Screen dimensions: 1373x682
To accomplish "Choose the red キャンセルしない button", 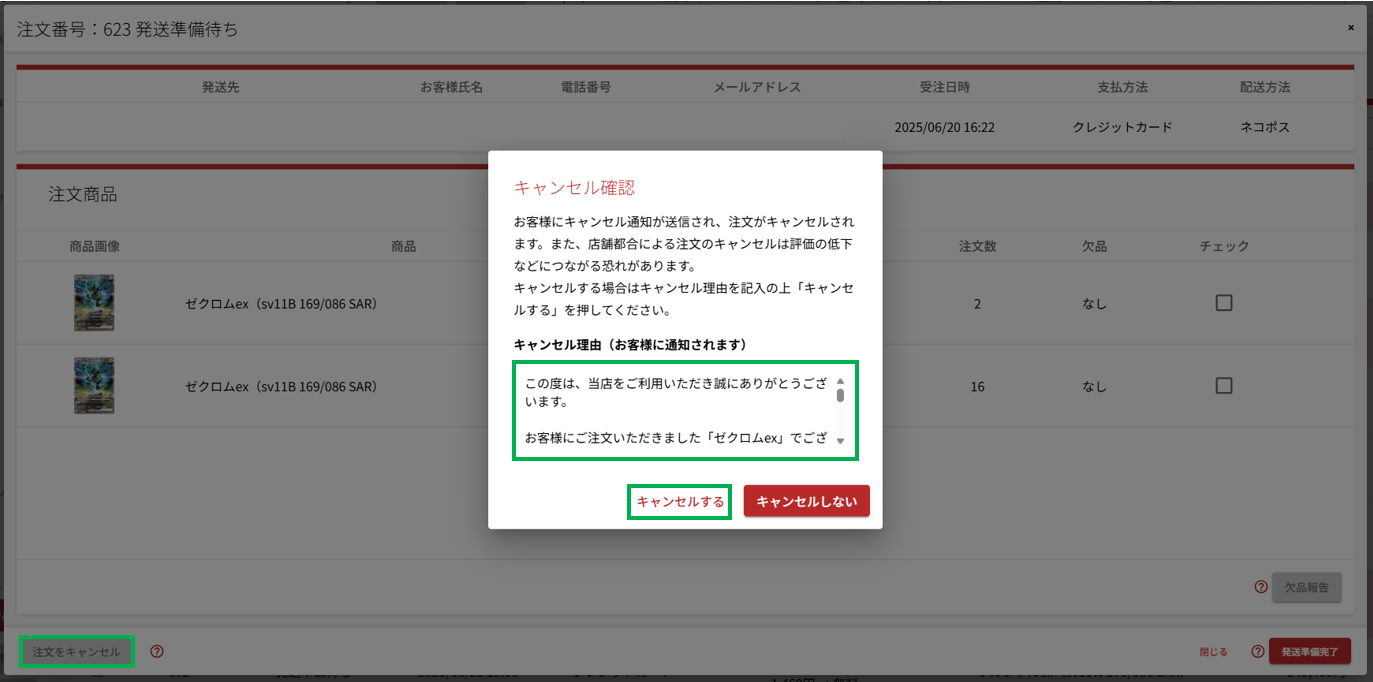I will (x=806, y=502).
